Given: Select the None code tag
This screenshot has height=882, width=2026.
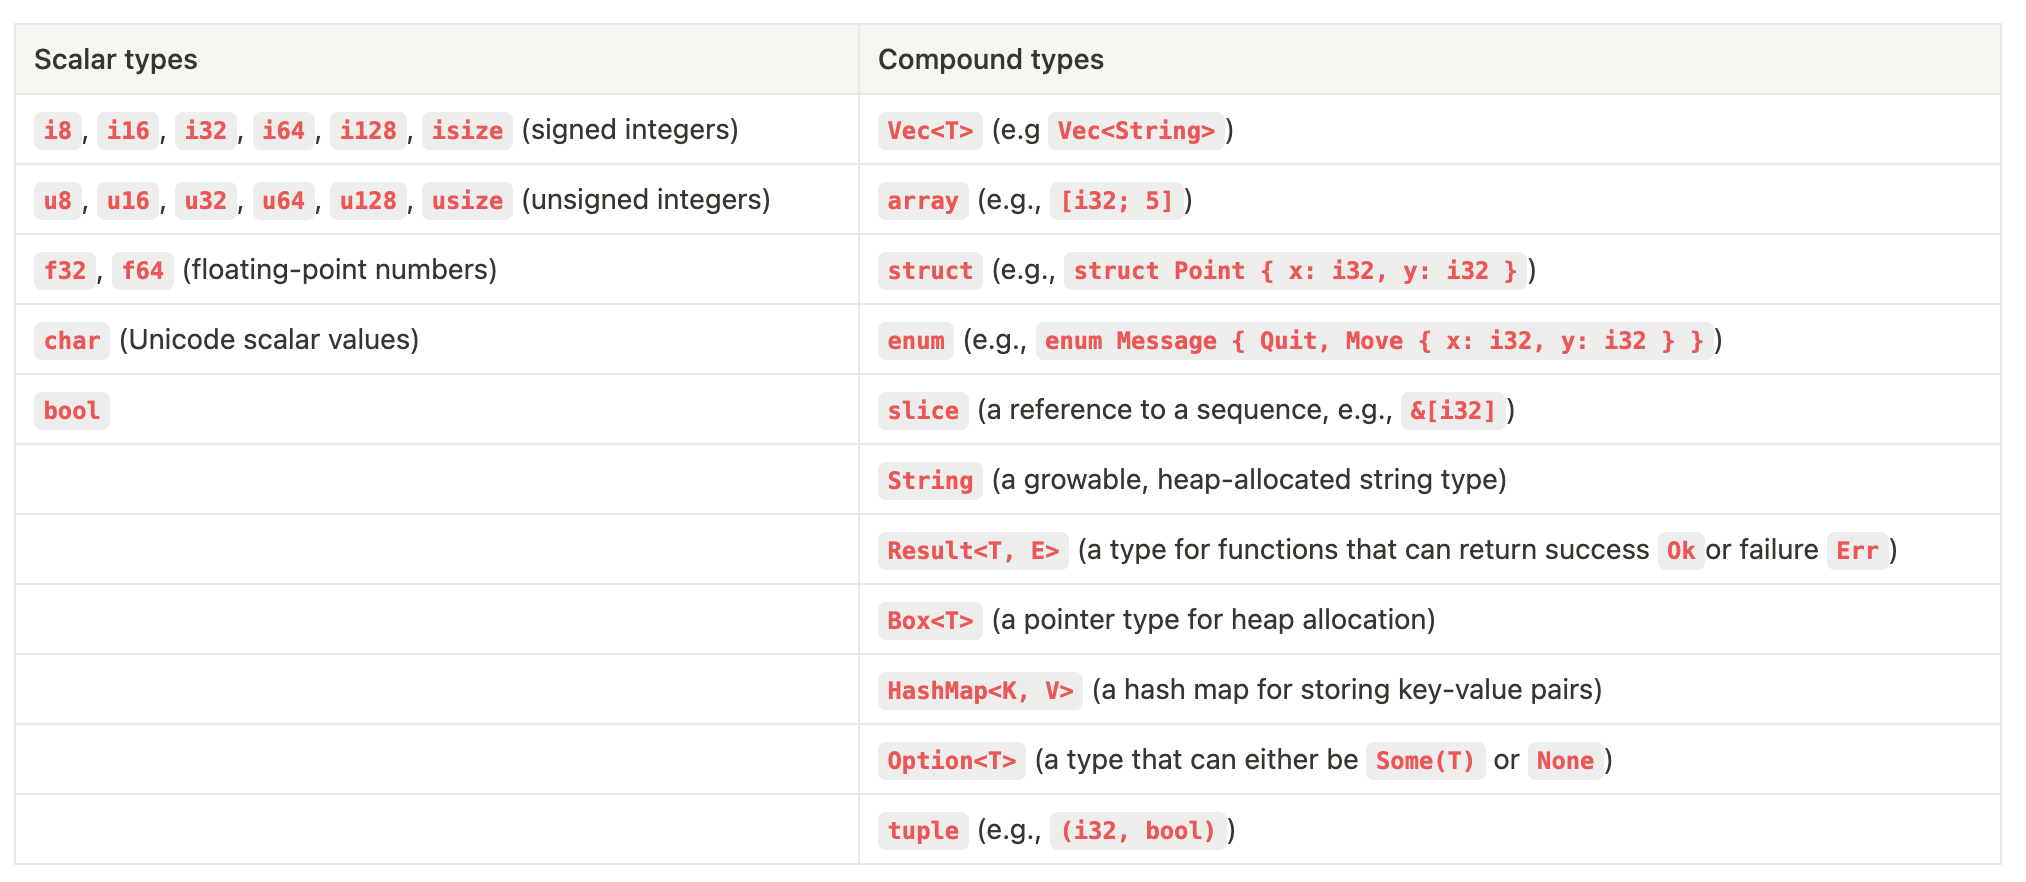Looking at the screenshot, I should point(1565,761).
